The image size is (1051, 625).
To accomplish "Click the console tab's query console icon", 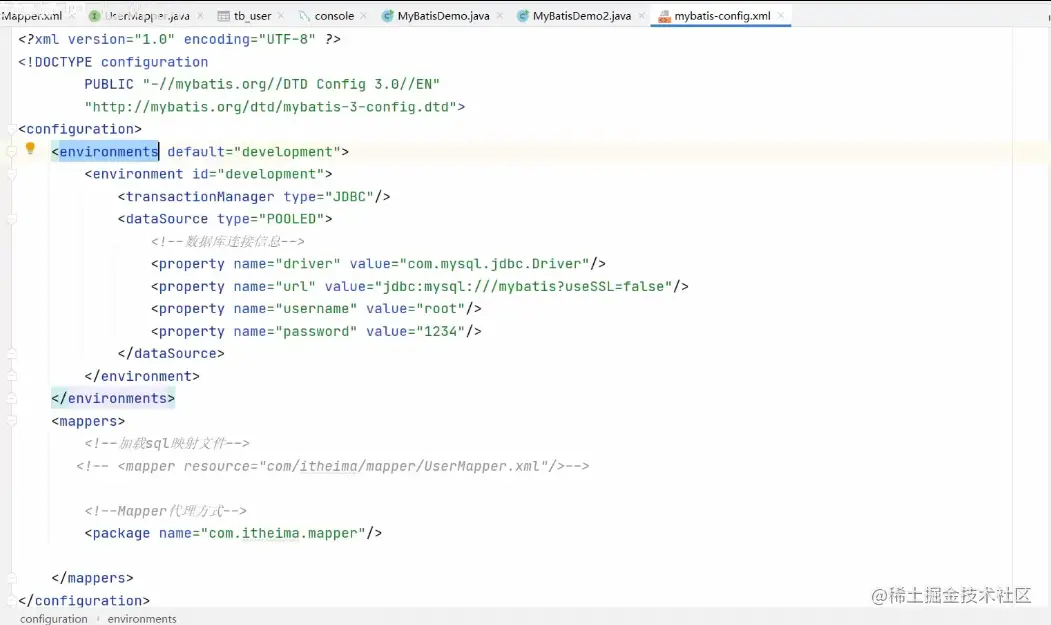I will [304, 15].
